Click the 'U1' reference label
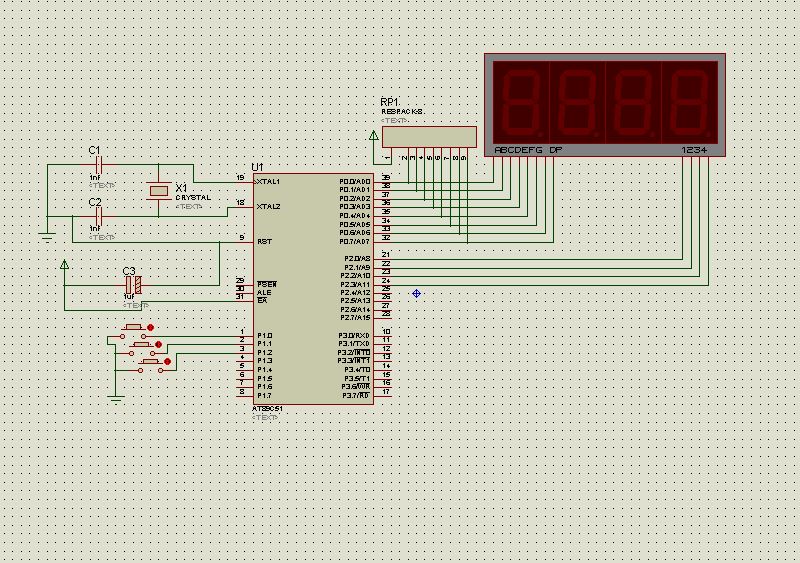The width and height of the screenshot is (800, 563). 257,167
